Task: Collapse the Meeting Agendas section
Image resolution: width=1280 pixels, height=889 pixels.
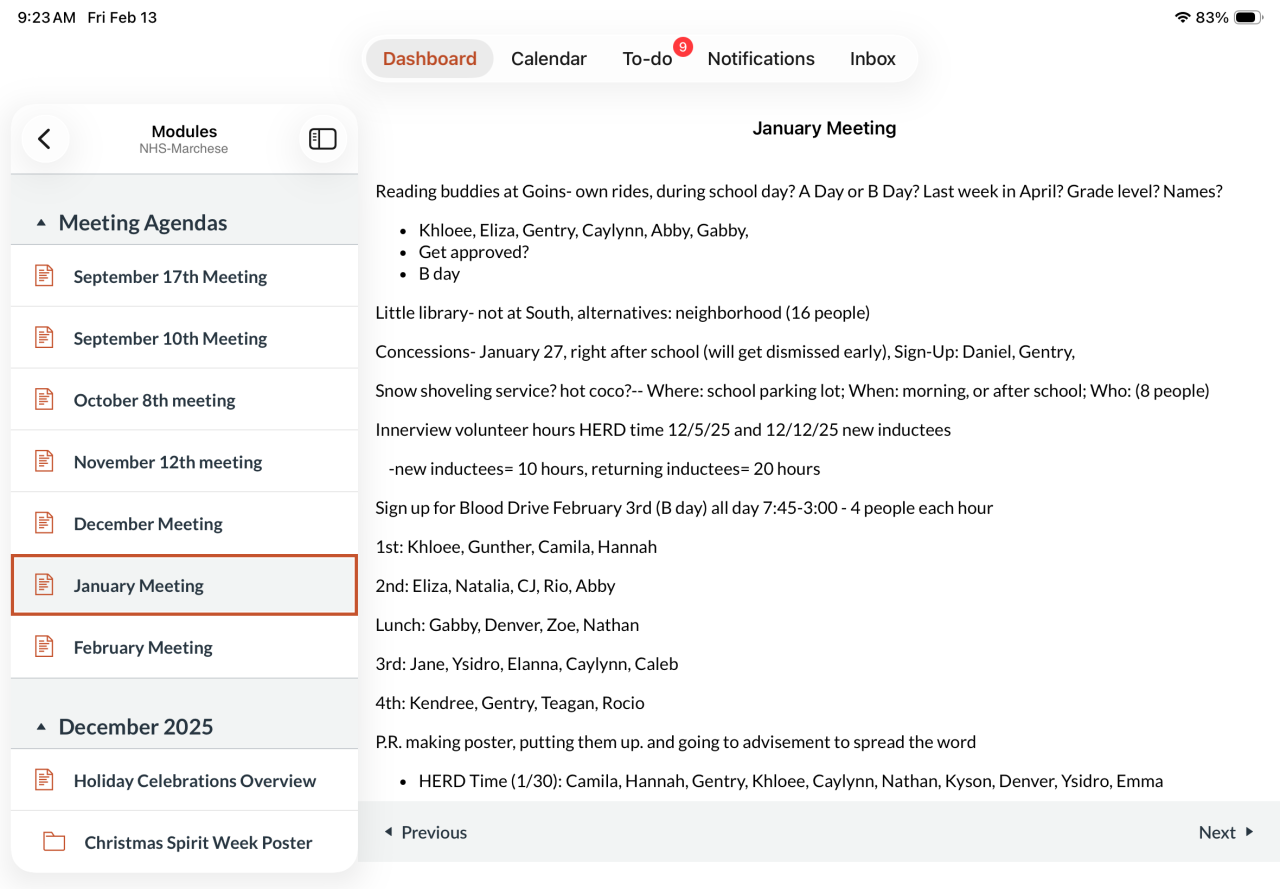Action: [41, 223]
